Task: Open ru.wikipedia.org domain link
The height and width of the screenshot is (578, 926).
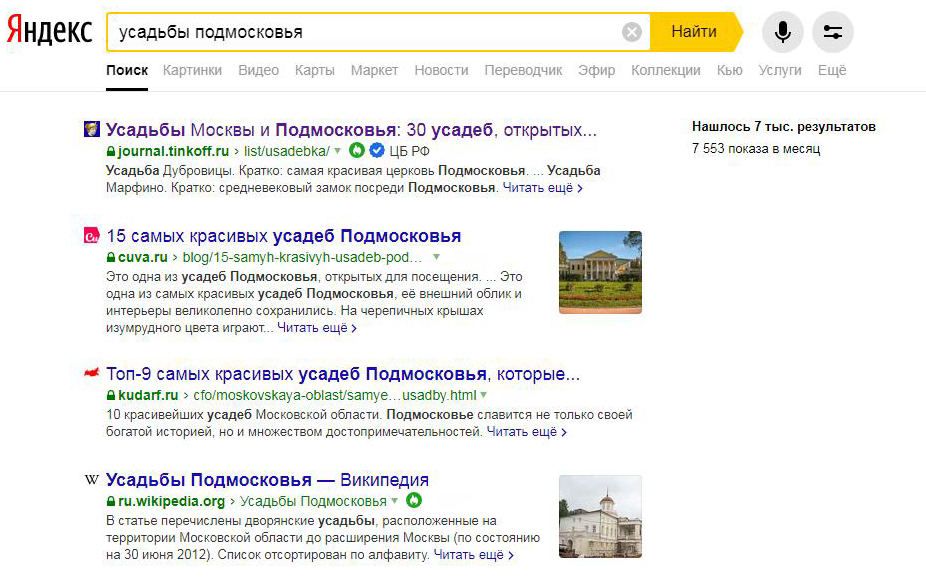Action: pos(172,501)
